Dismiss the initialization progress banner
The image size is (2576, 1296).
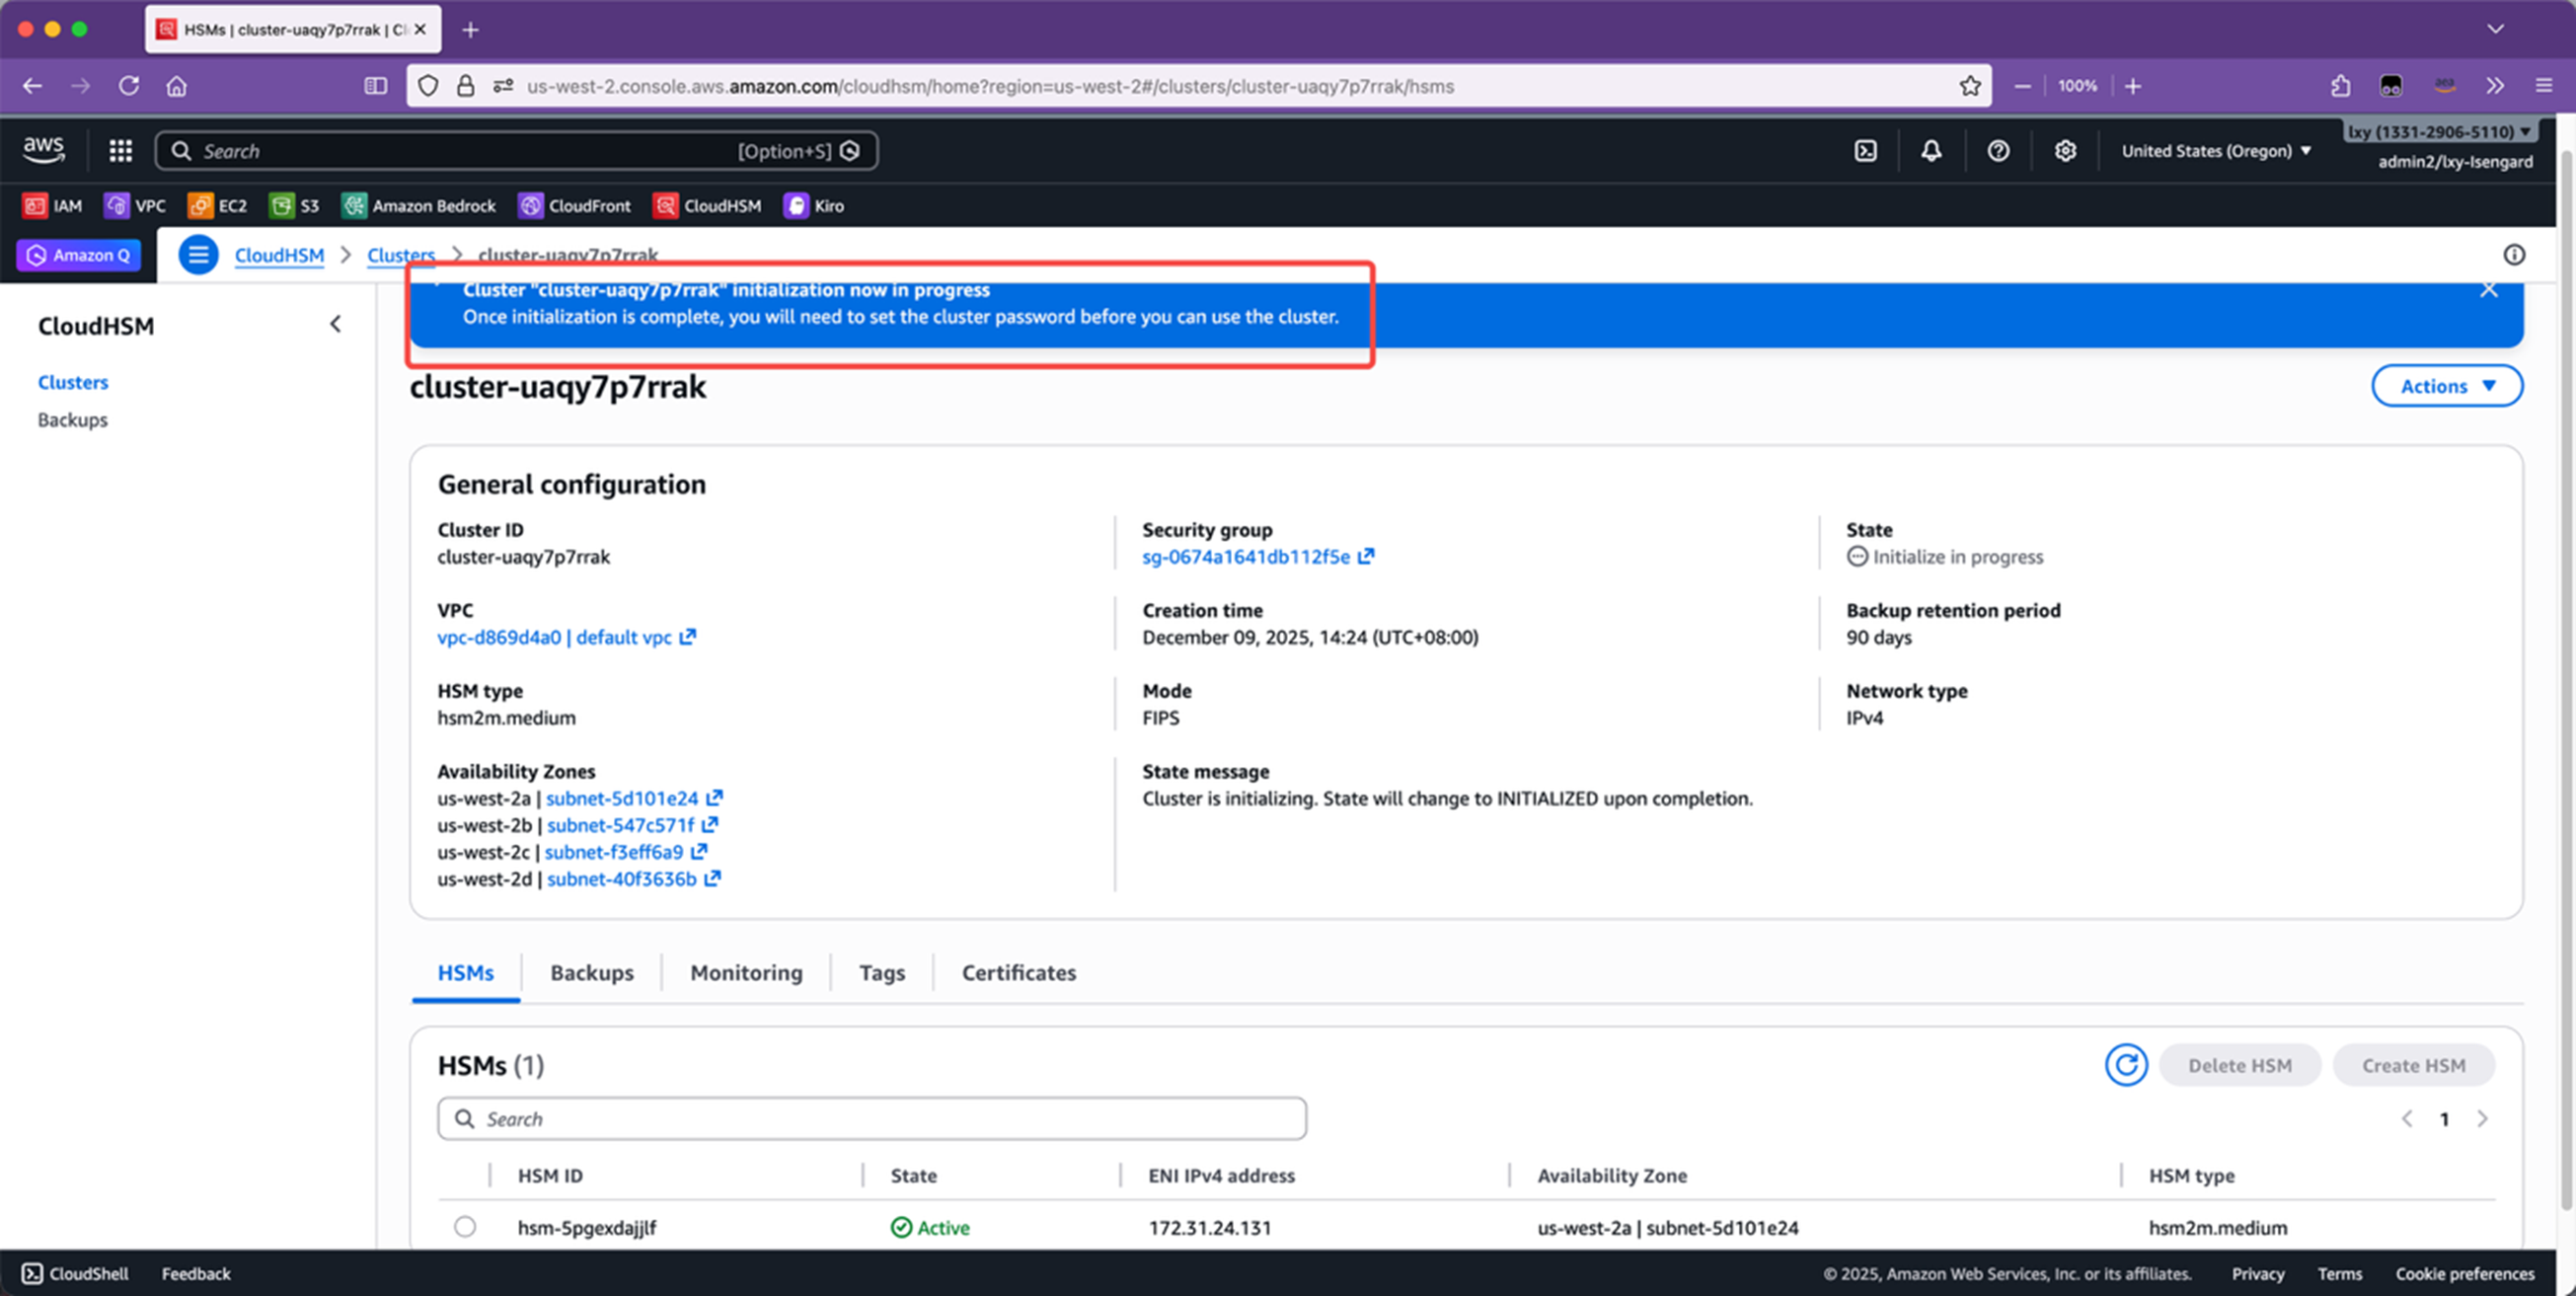coord(2489,291)
